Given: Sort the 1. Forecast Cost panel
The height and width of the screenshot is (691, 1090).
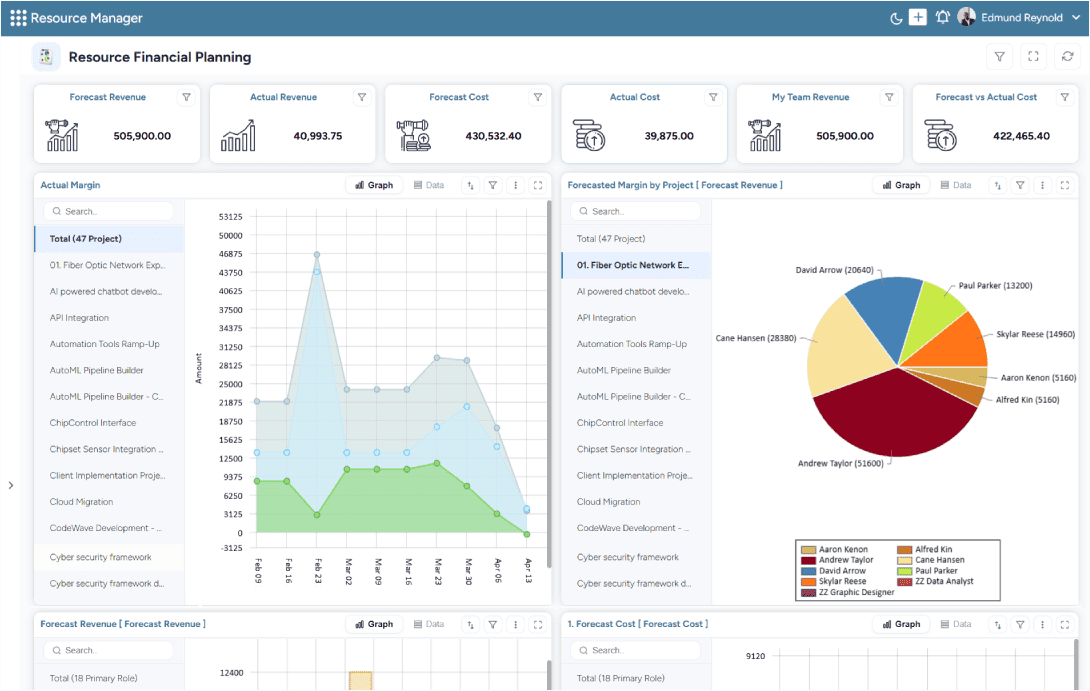Looking at the screenshot, I should (x=998, y=625).
